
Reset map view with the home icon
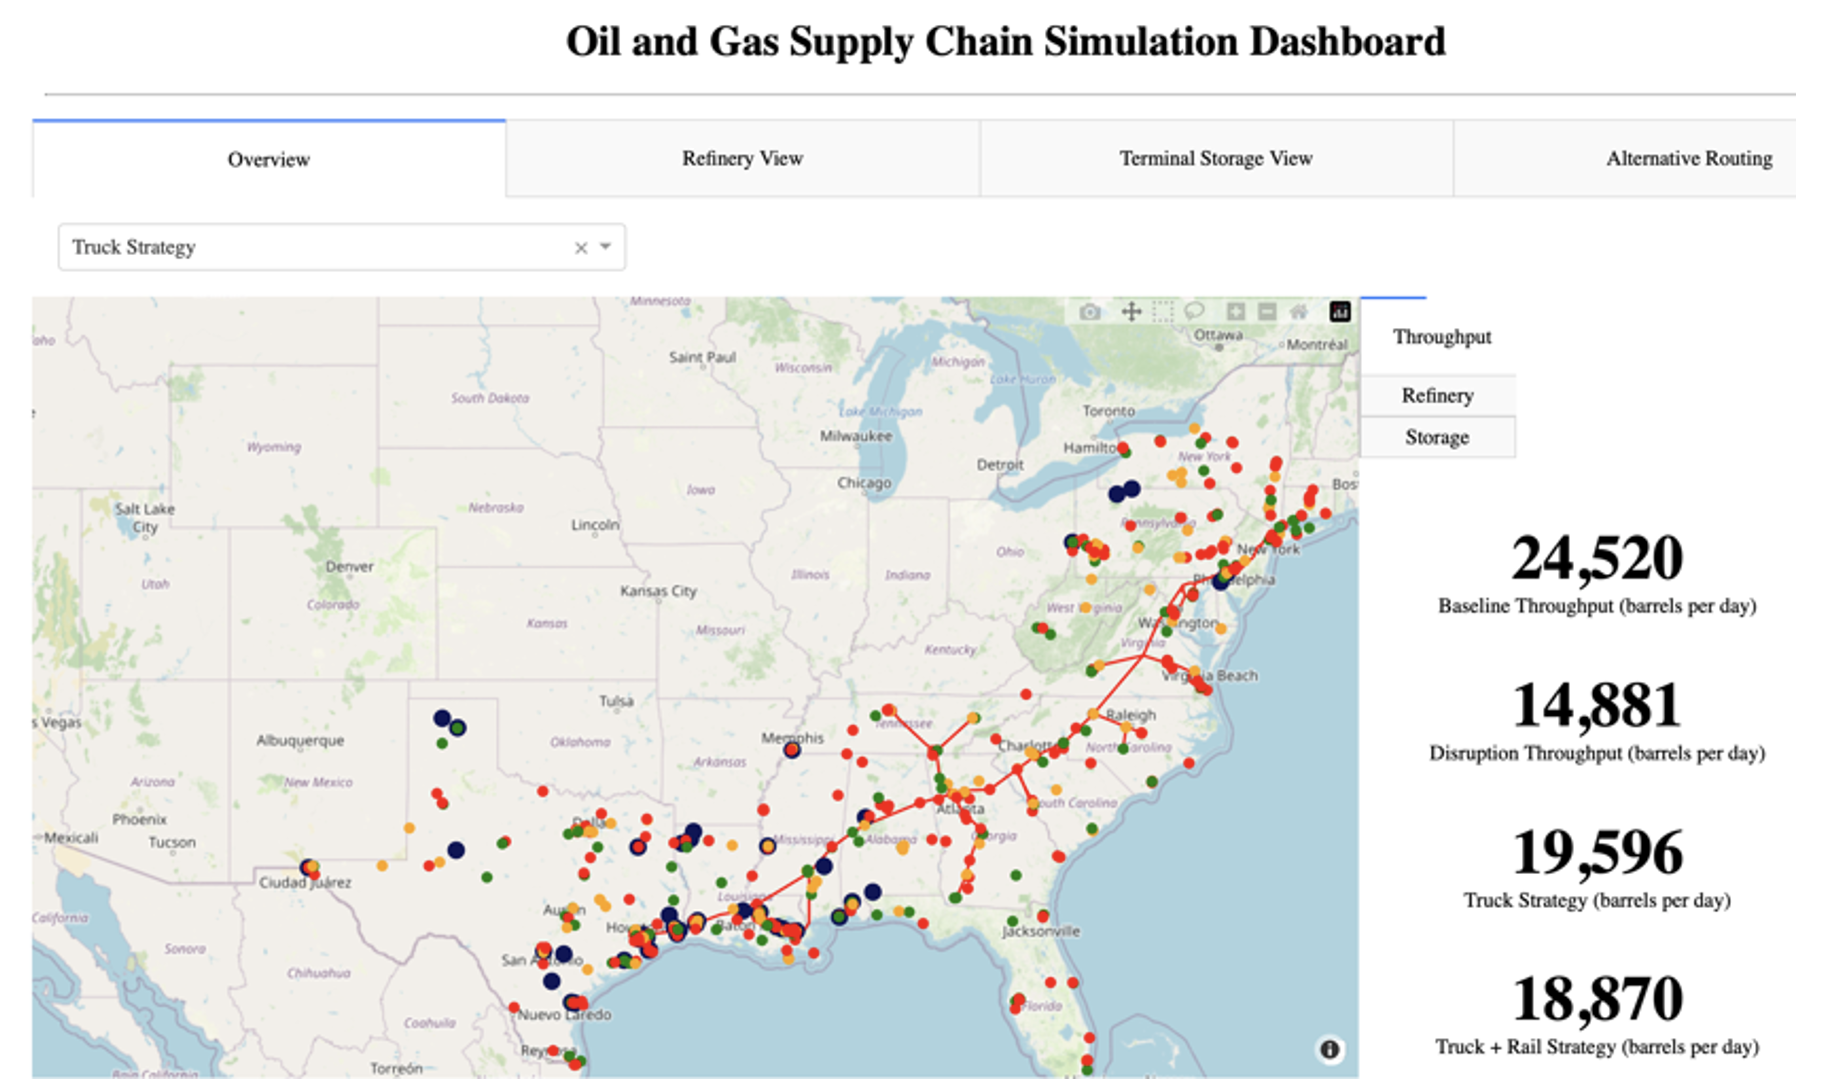click(1299, 311)
